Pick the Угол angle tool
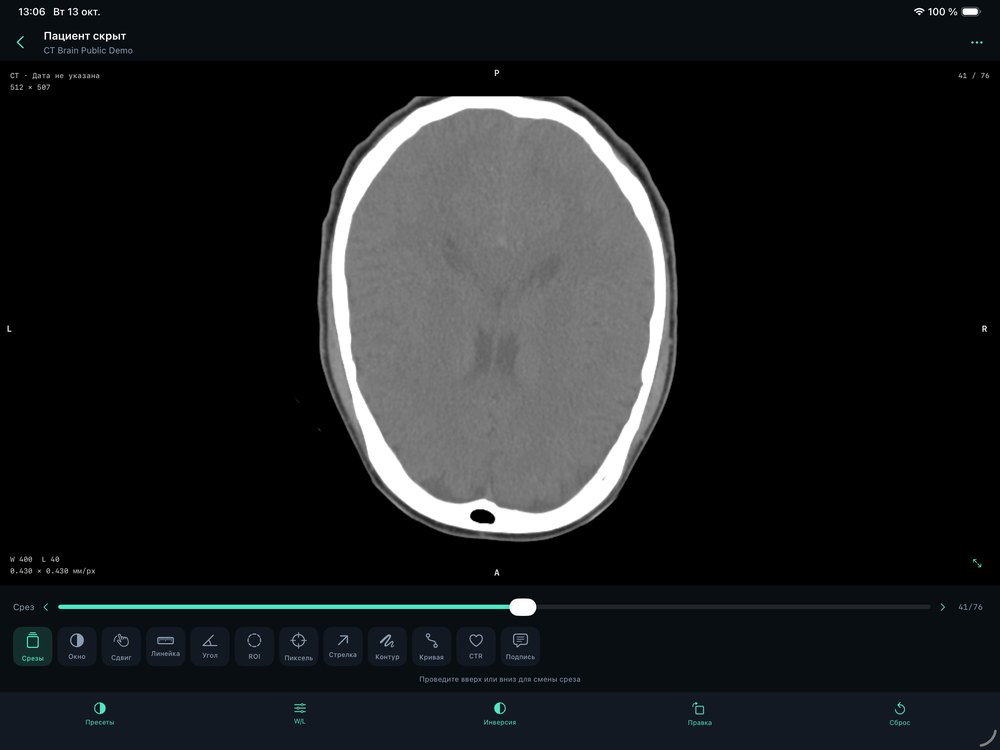 click(x=210, y=646)
